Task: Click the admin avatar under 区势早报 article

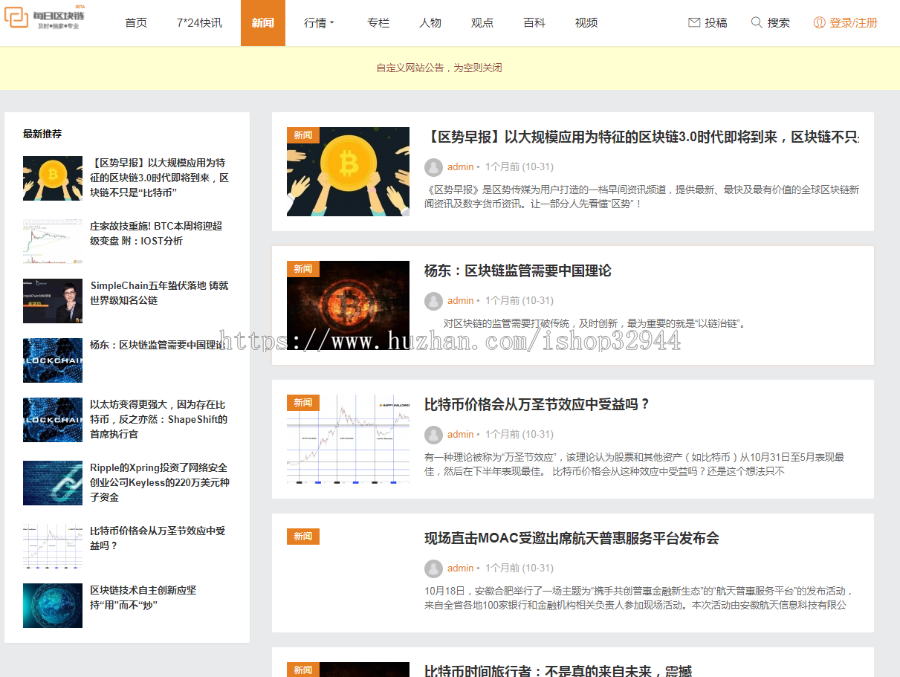Action: (x=433, y=167)
